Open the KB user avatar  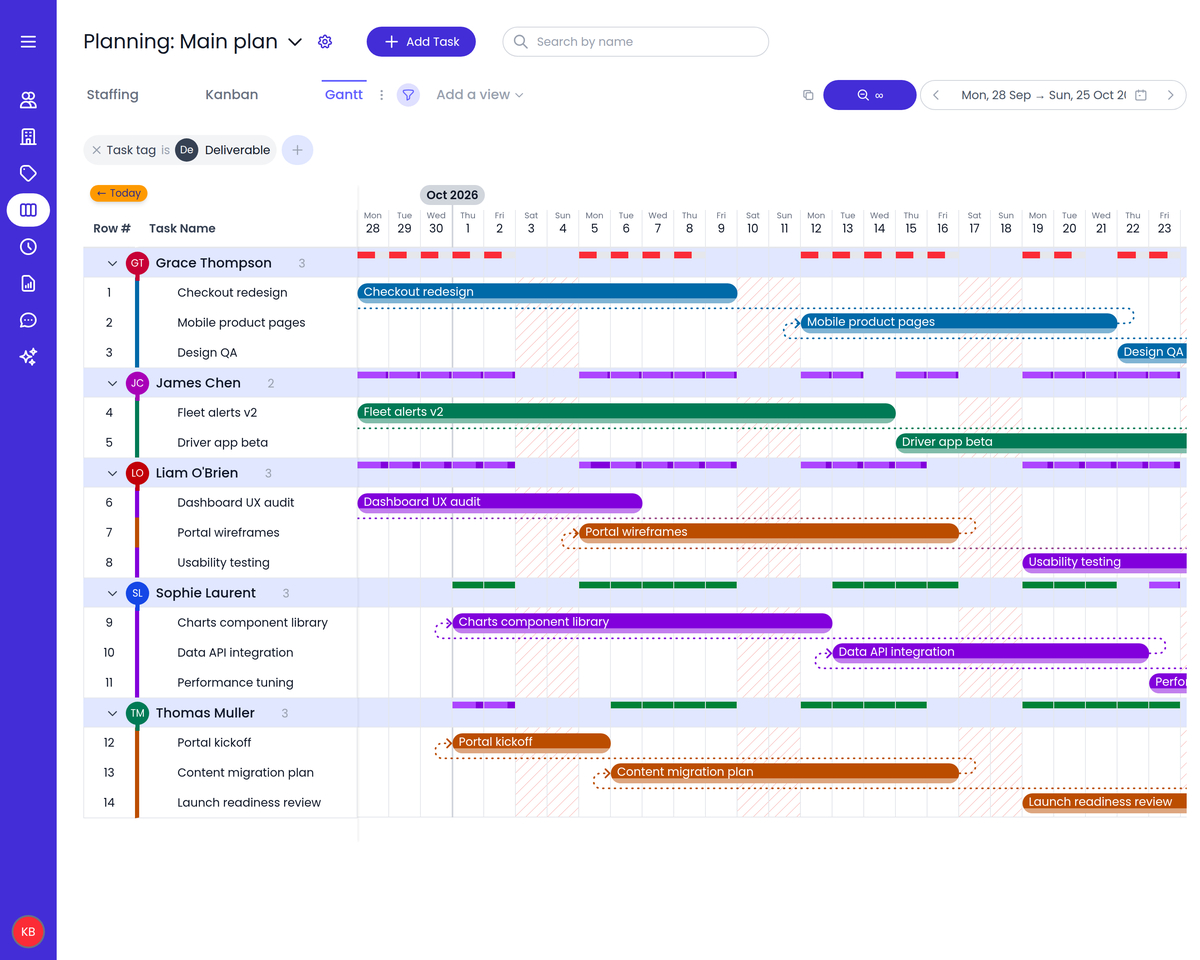point(28,931)
